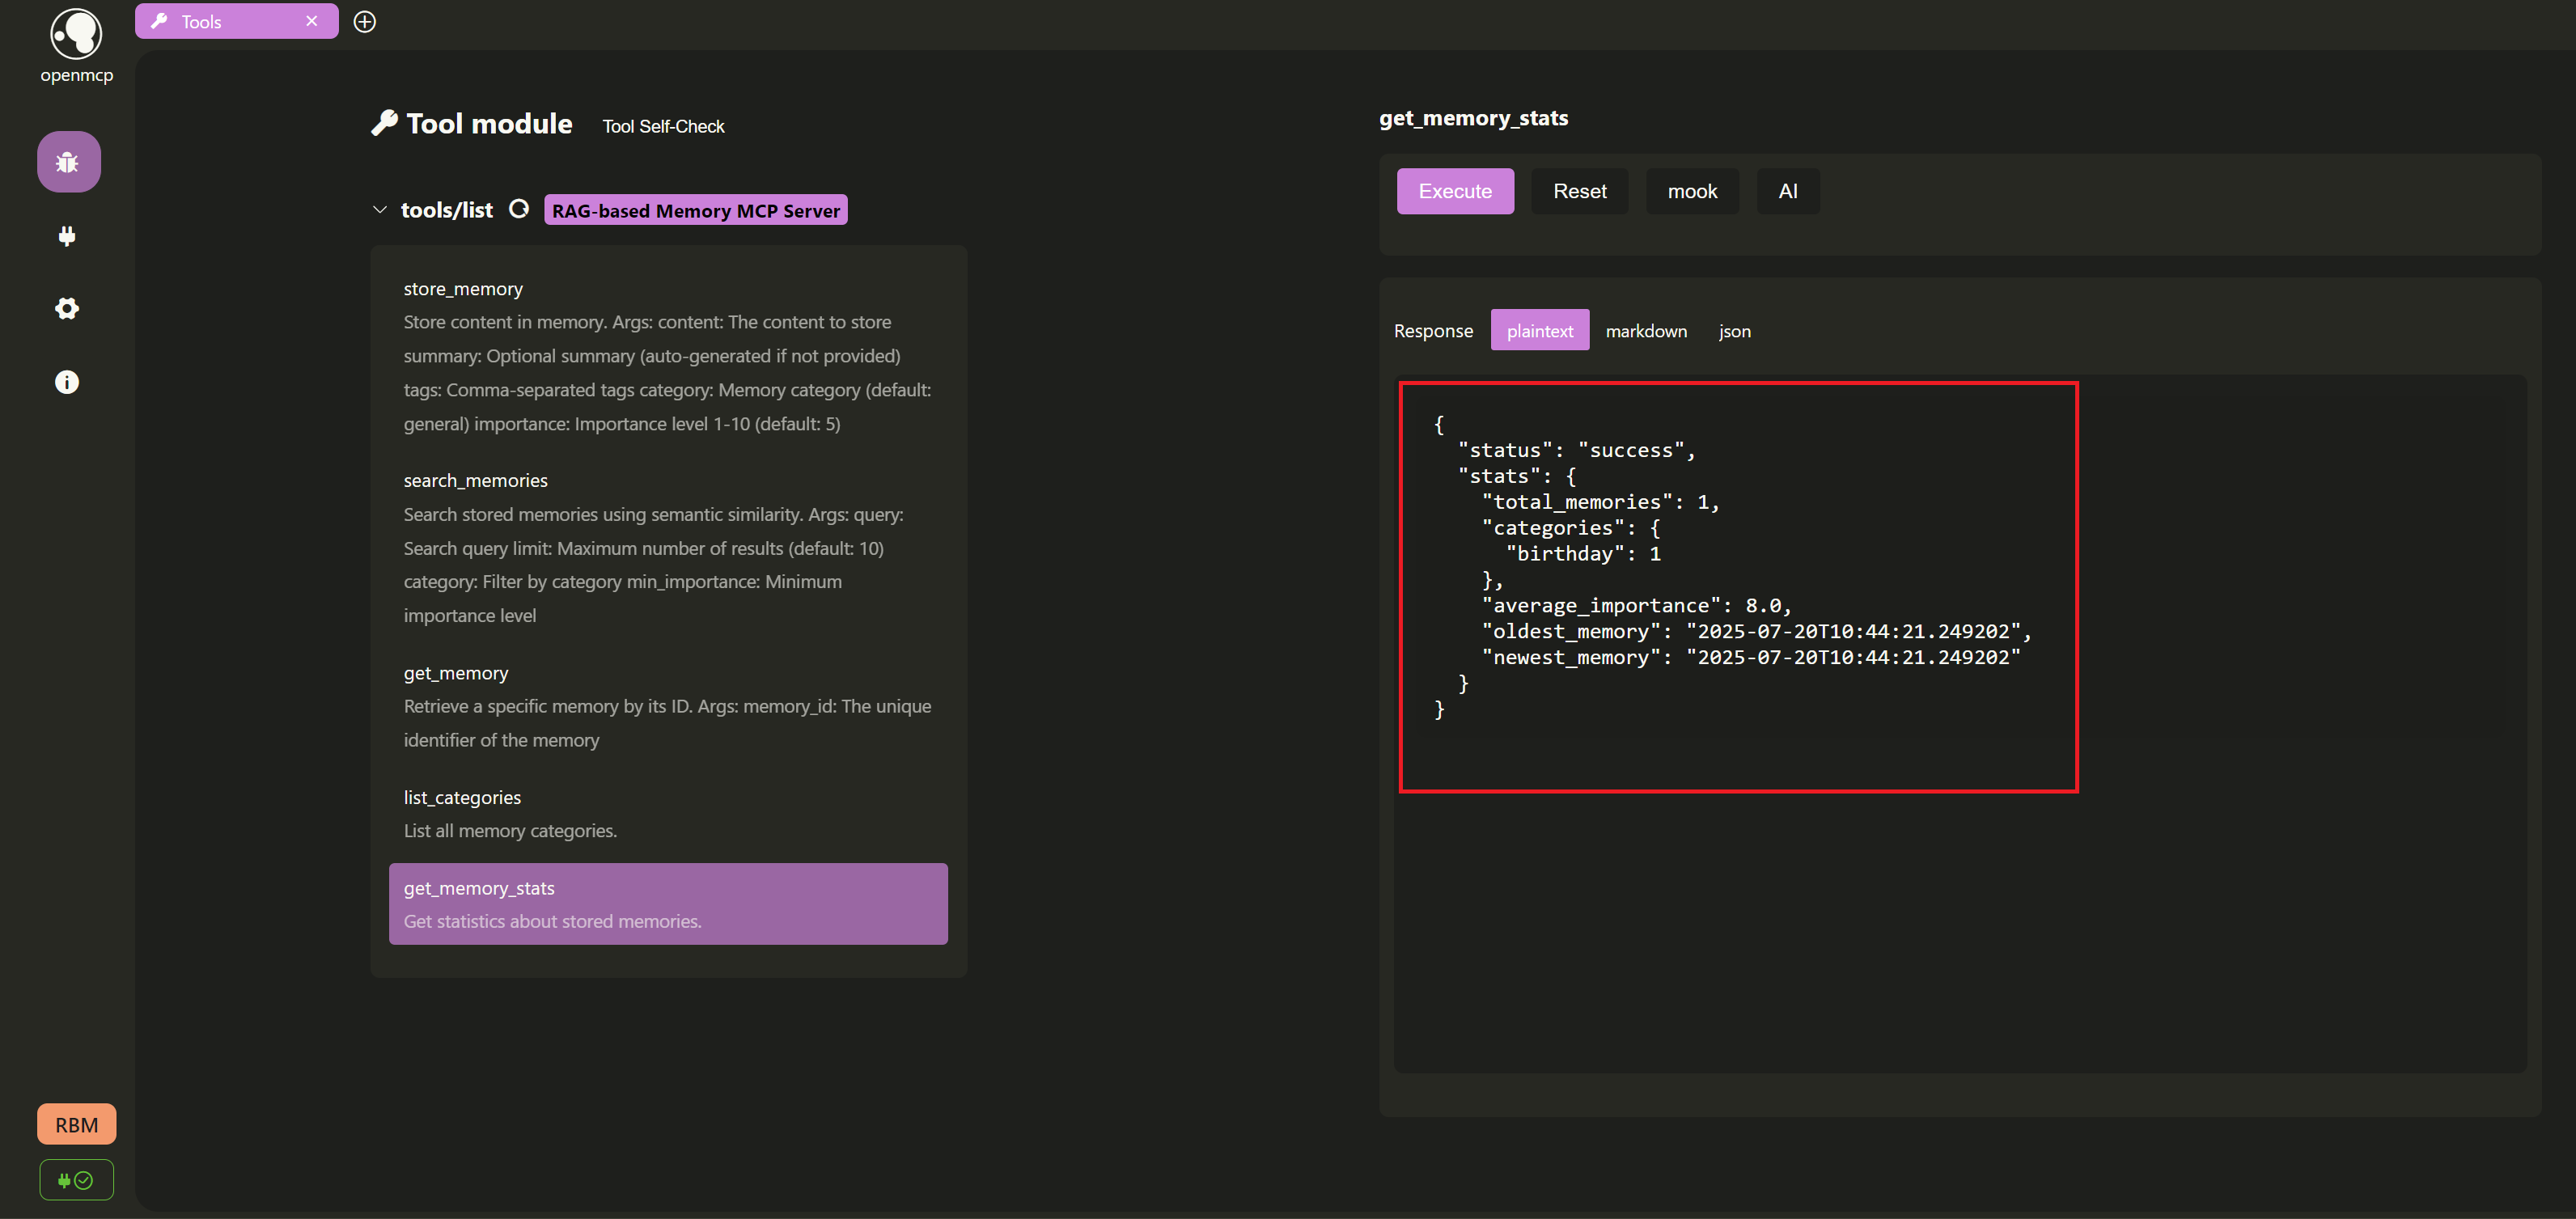Click the RBM server badge
The width and height of the screenshot is (2576, 1219).
point(76,1125)
